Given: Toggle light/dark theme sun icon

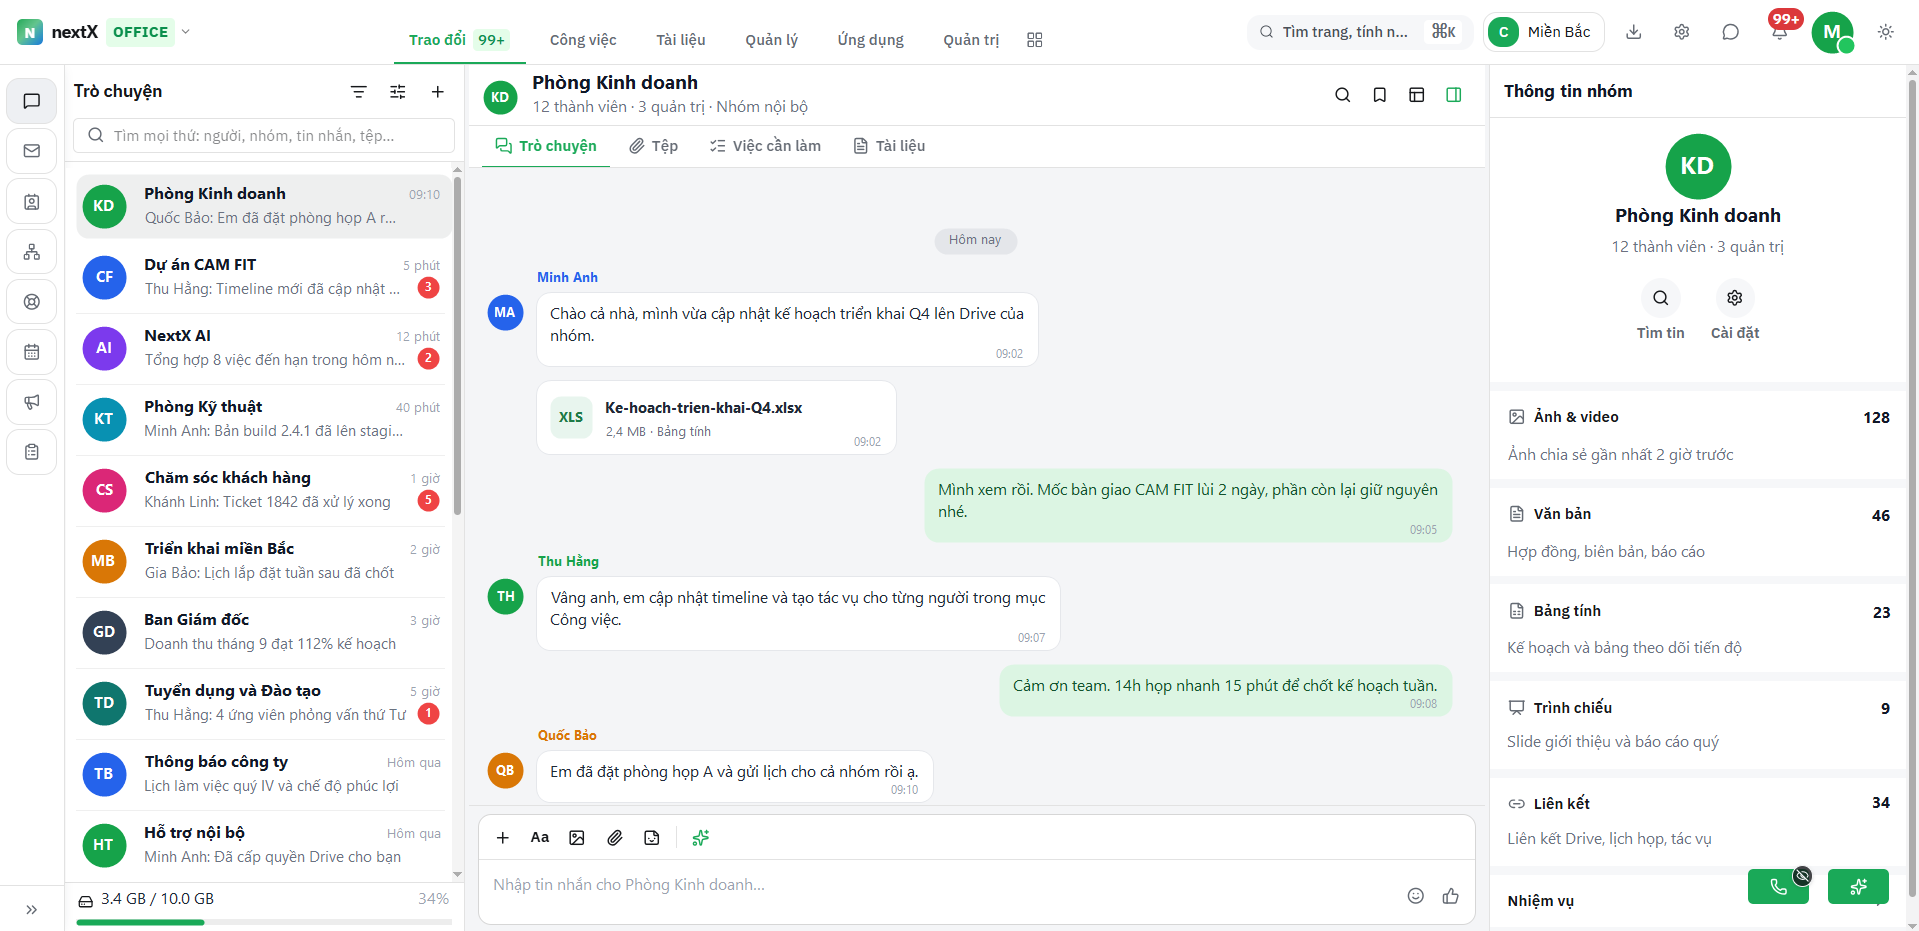Looking at the screenshot, I should pos(1885,32).
